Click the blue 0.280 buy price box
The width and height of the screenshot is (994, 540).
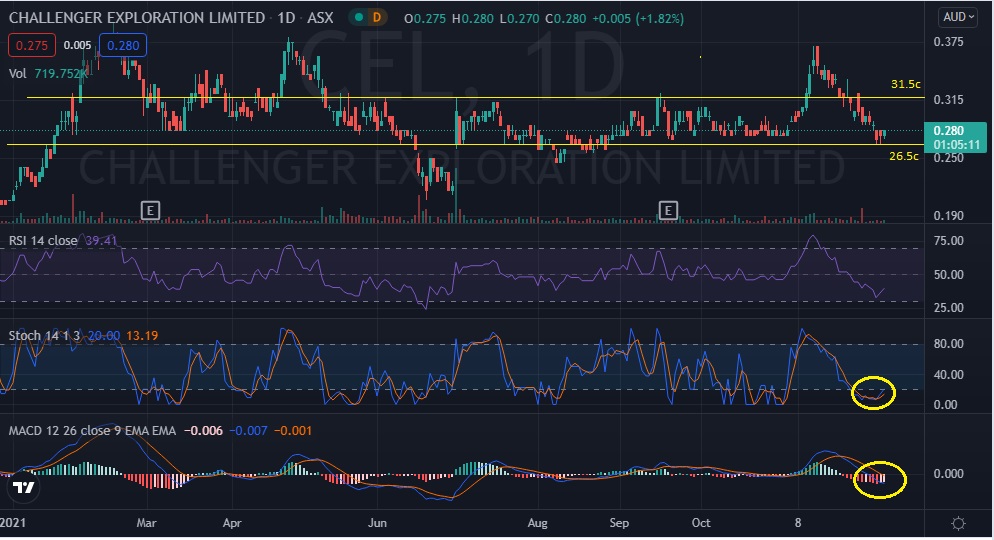pyautogui.click(x=123, y=46)
